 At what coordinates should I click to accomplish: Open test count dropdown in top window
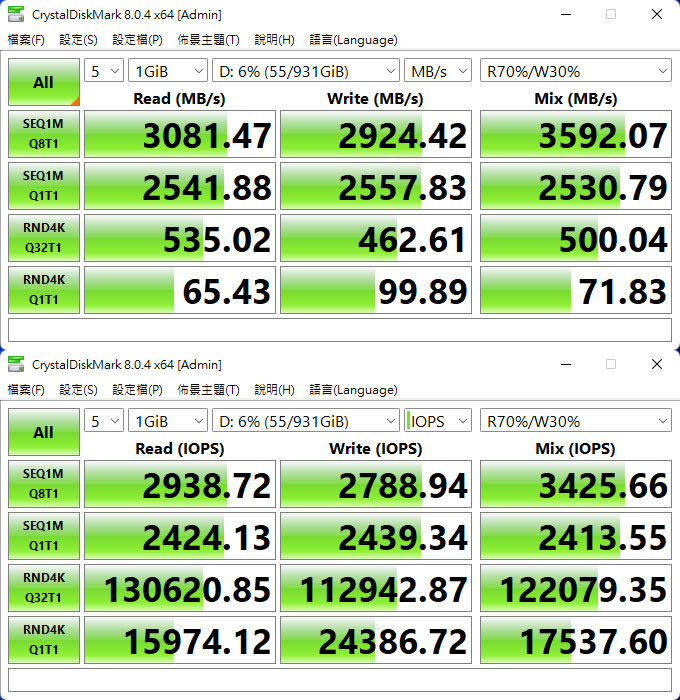[x=104, y=71]
